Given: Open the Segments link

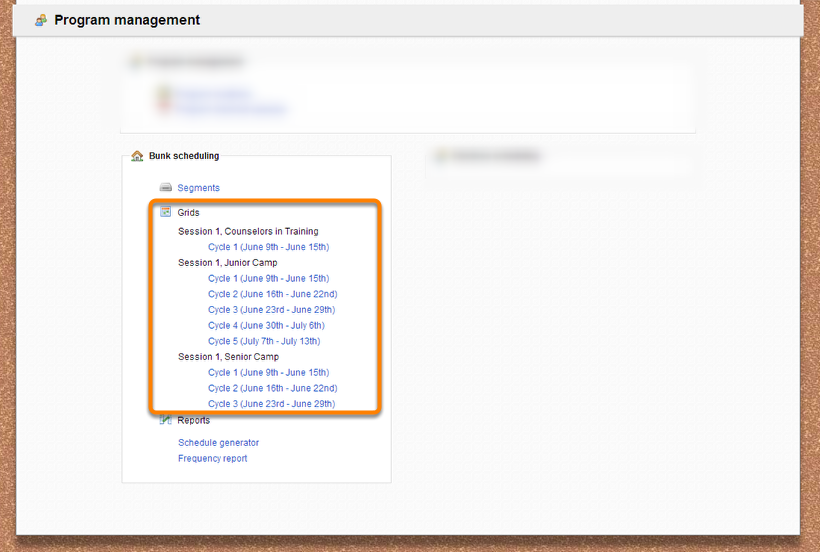Looking at the screenshot, I should [x=198, y=188].
